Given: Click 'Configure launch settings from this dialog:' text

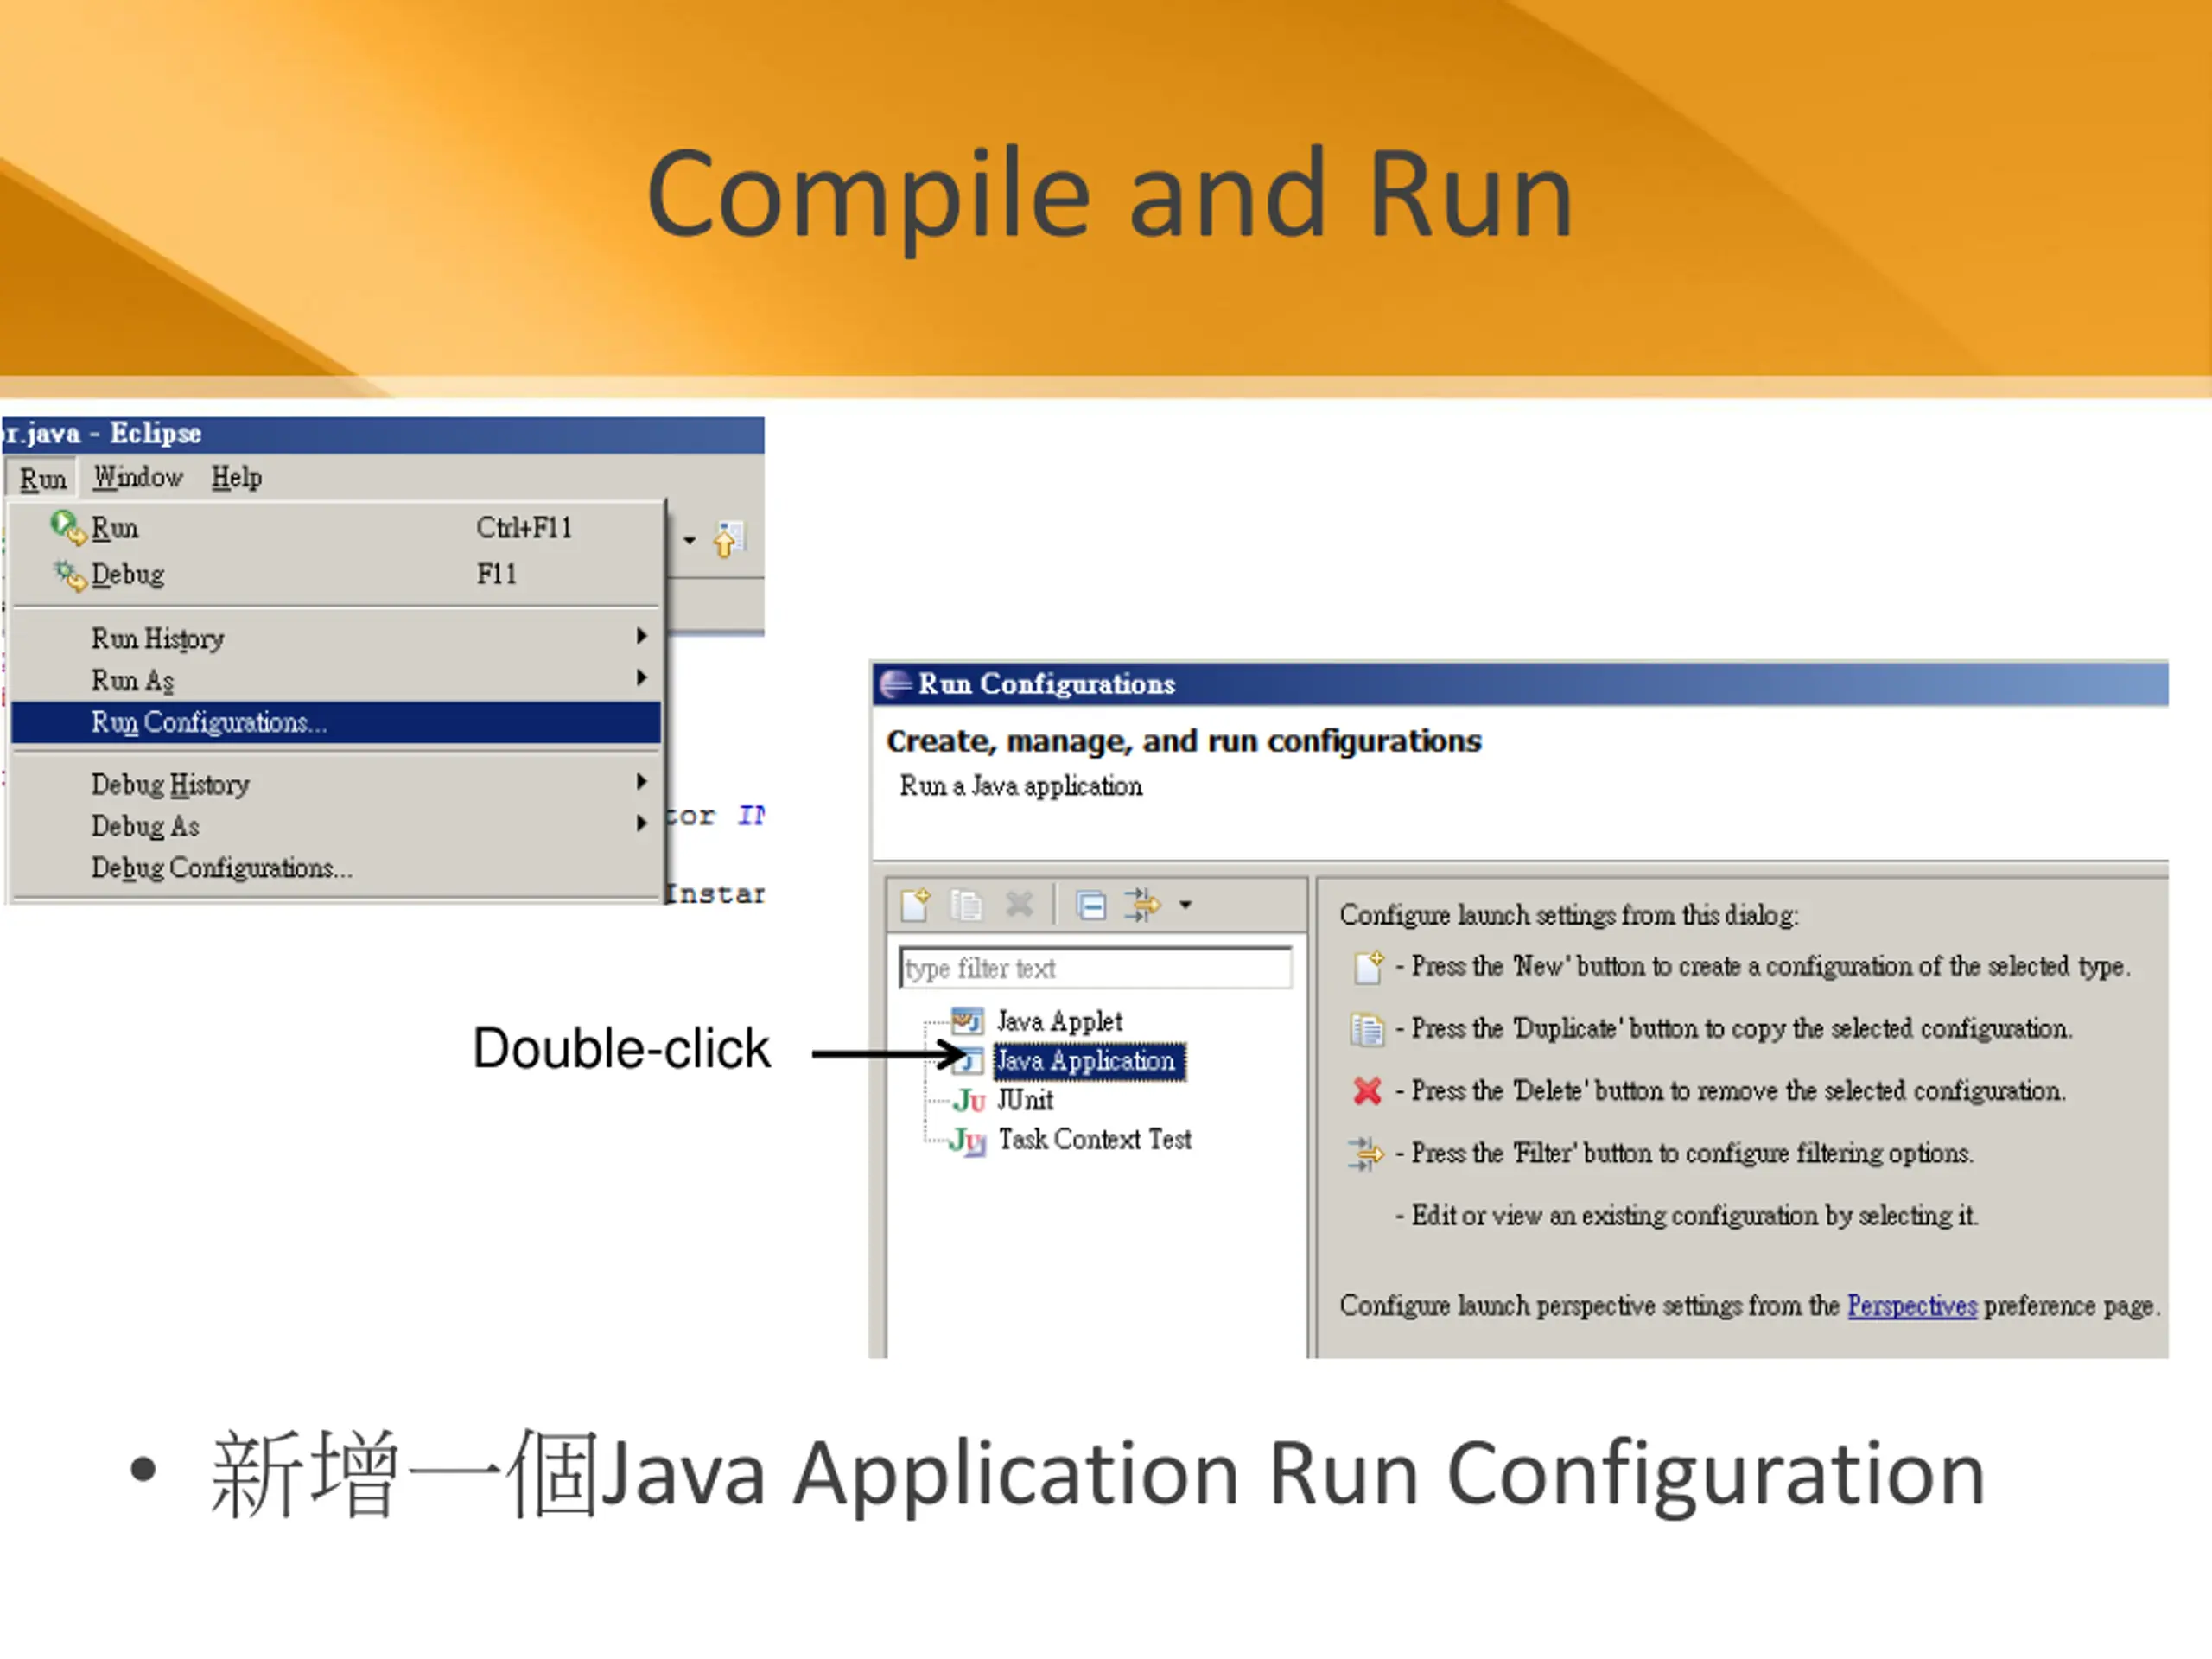Looking at the screenshot, I should pyautogui.click(x=1569, y=915).
